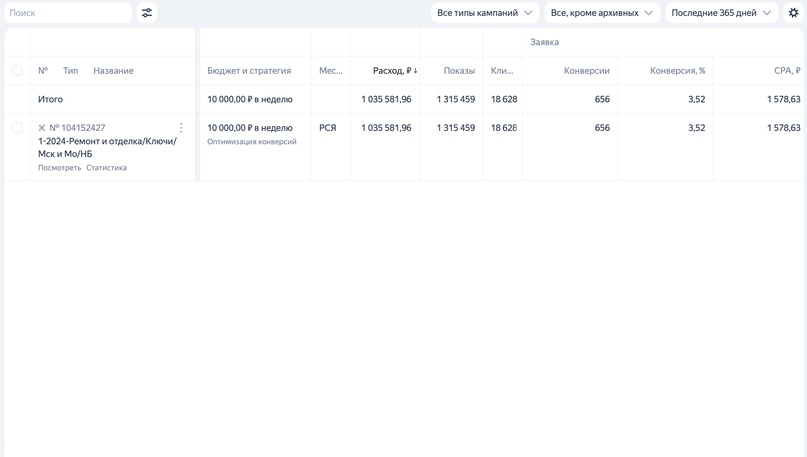Click the 'Мес...' column header
Image resolution: width=807 pixels, height=457 pixels.
pyautogui.click(x=330, y=71)
